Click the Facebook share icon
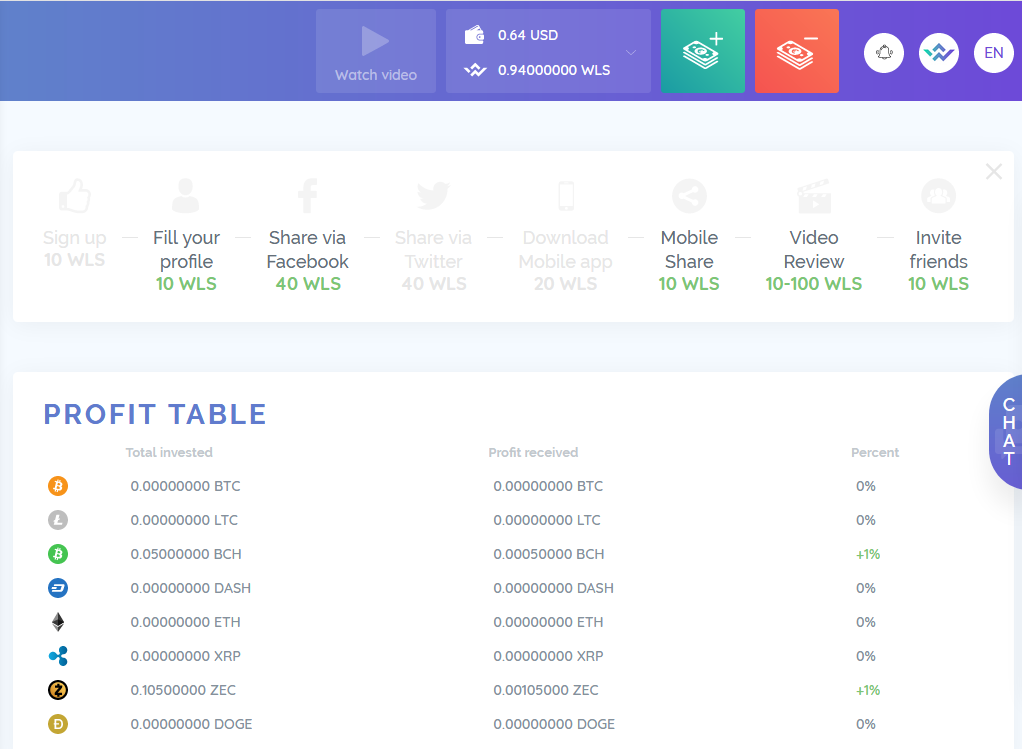The width and height of the screenshot is (1022, 749). pyautogui.click(x=308, y=196)
